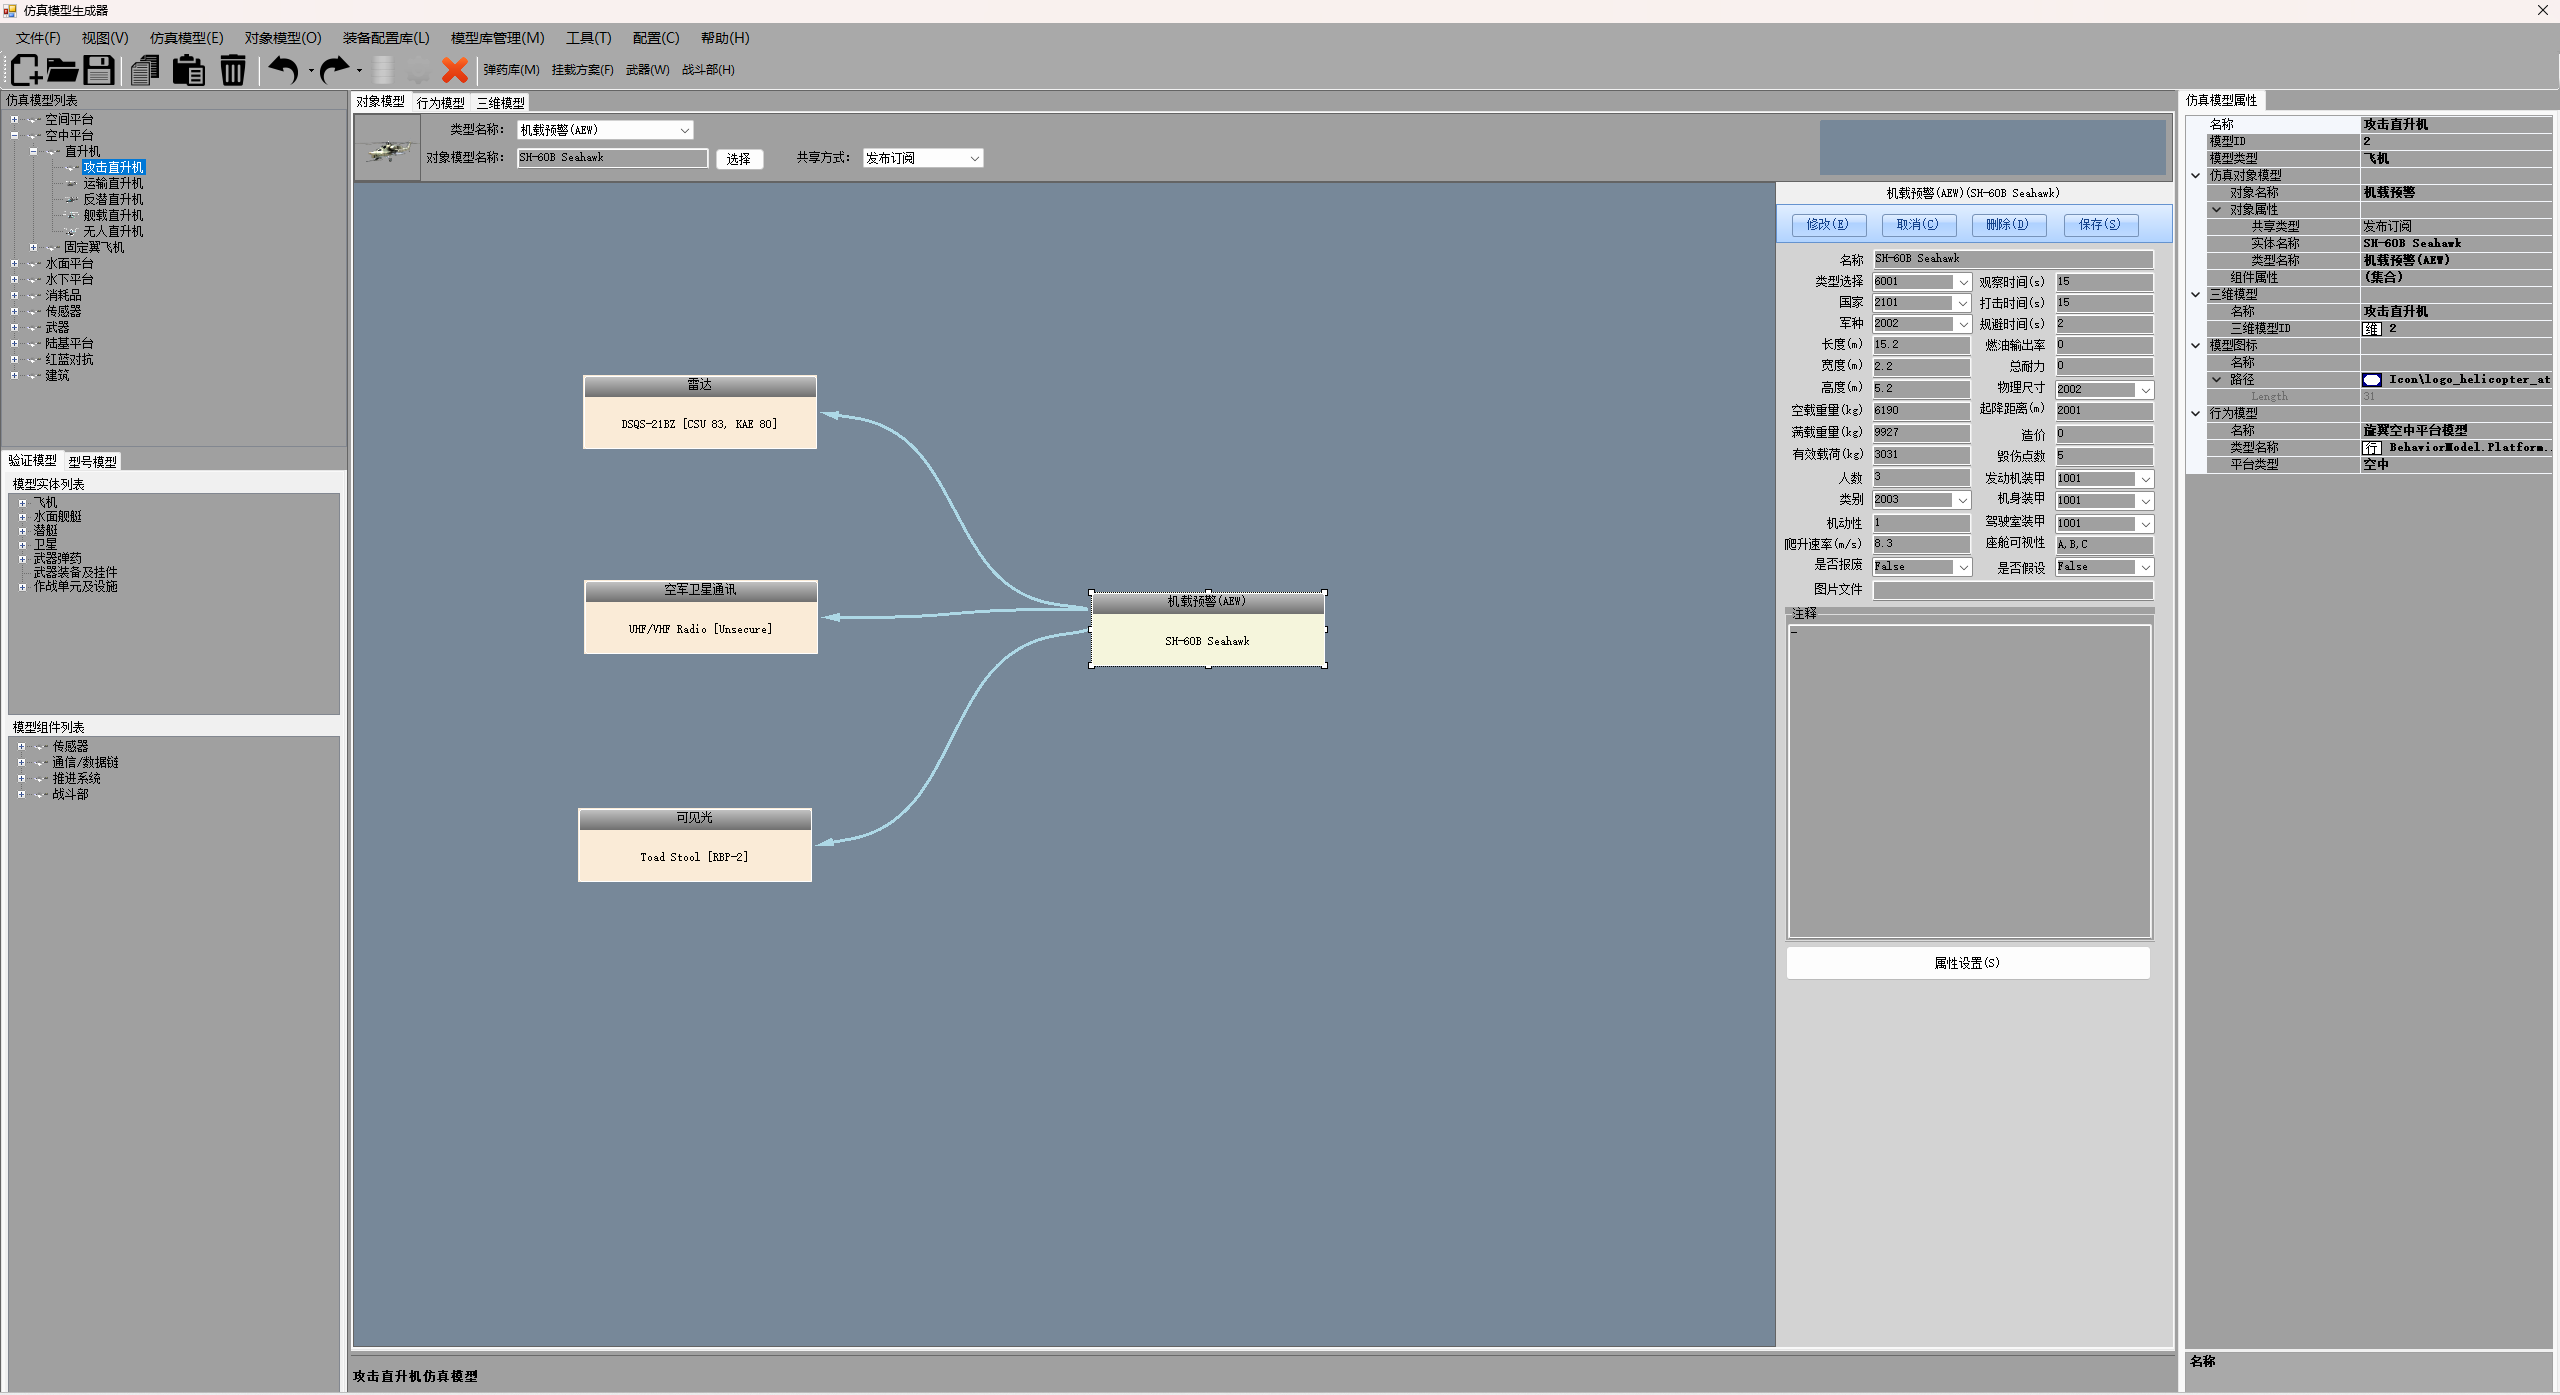This screenshot has height=1395, width=2560.
Task: Select 反潜直升机 in the model tree
Action: pos(113,200)
